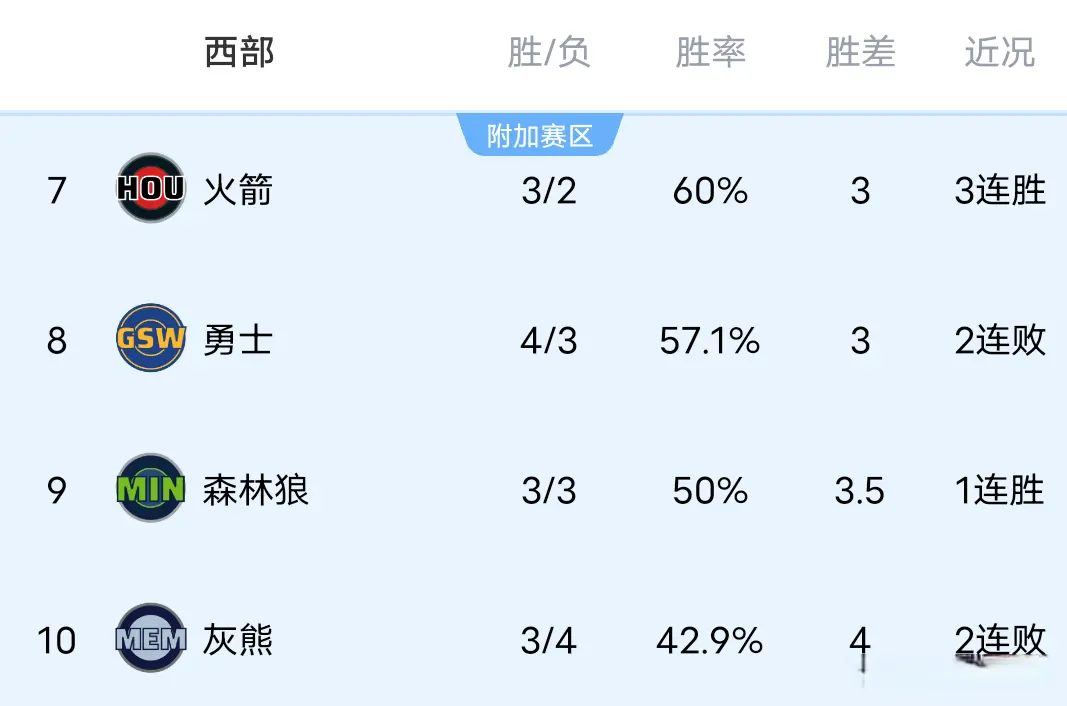Screen dimensions: 1067x706
Task: Tap the Golden State GSW logo
Action: tap(151, 338)
